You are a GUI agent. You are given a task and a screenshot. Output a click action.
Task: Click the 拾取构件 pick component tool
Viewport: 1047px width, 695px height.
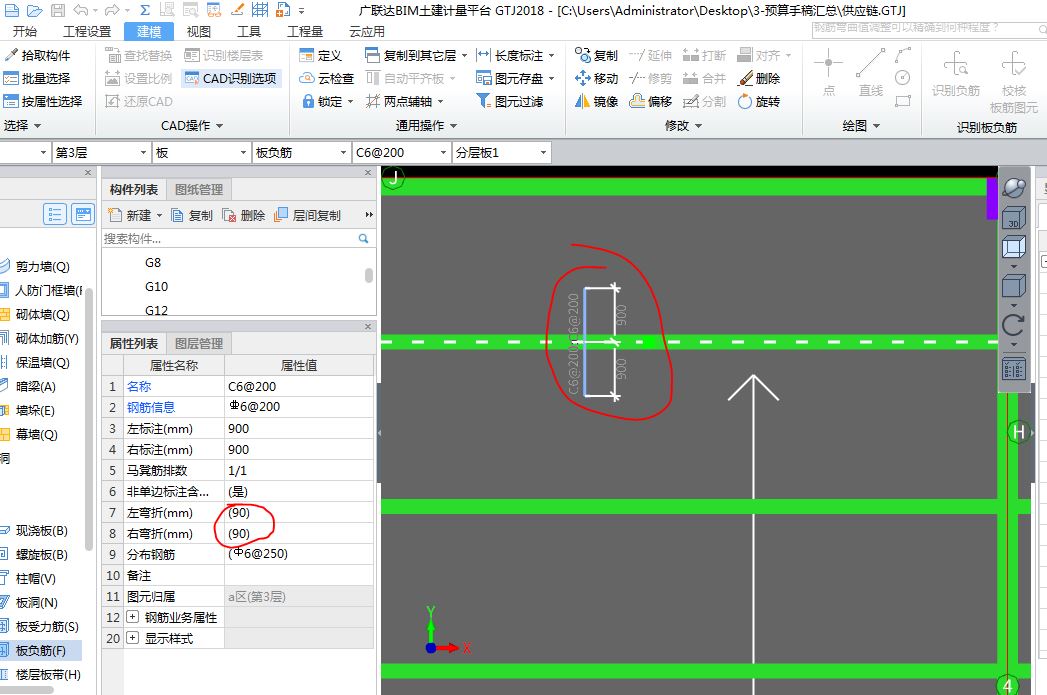(37, 55)
